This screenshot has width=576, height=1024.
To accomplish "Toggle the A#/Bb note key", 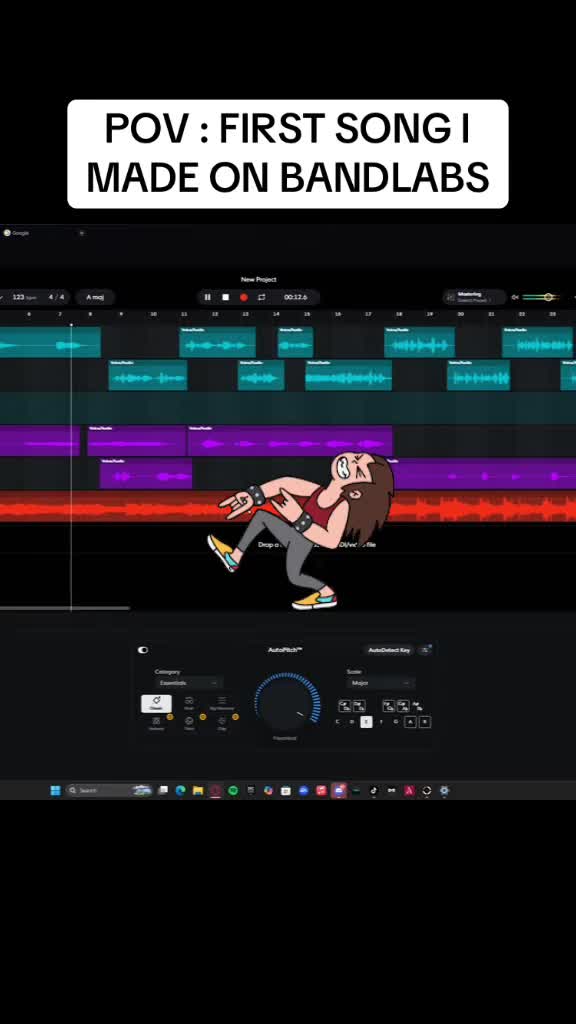I will (x=417, y=706).
